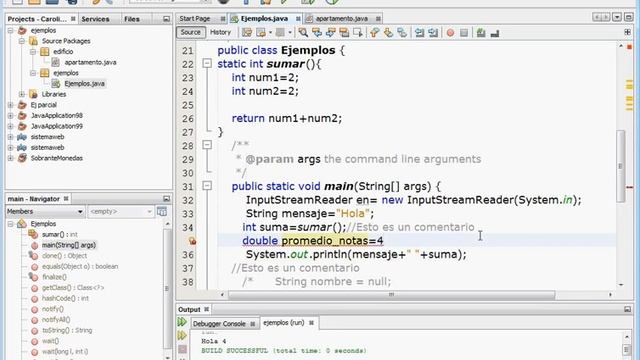Image resolution: width=640 pixels, height=360 pixels.
Task: Click the Uncomment code icon
Action: coord(495,33)
